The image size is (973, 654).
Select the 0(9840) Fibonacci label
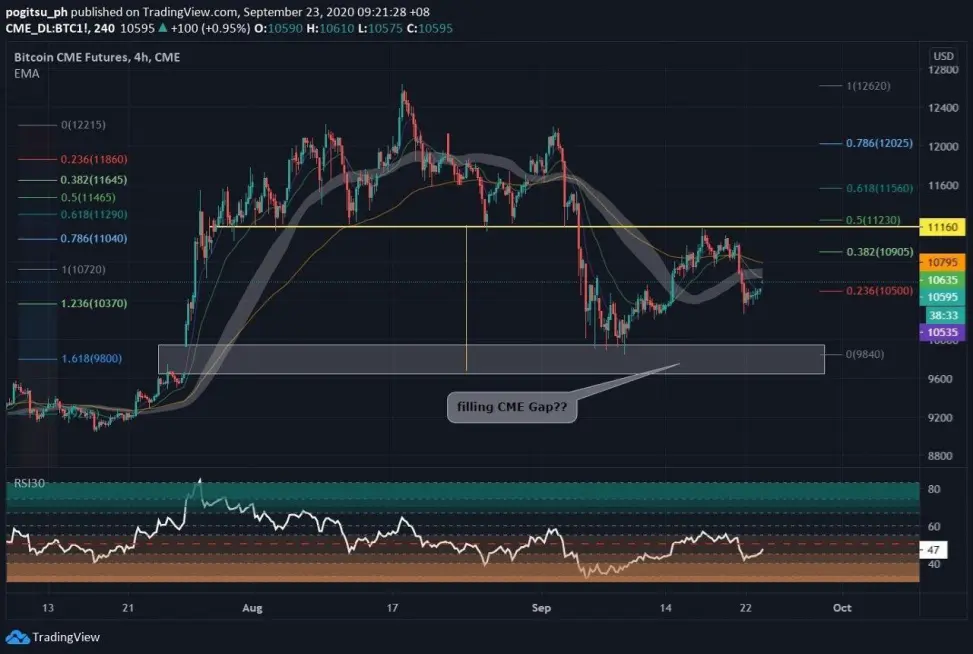[865, 354]
